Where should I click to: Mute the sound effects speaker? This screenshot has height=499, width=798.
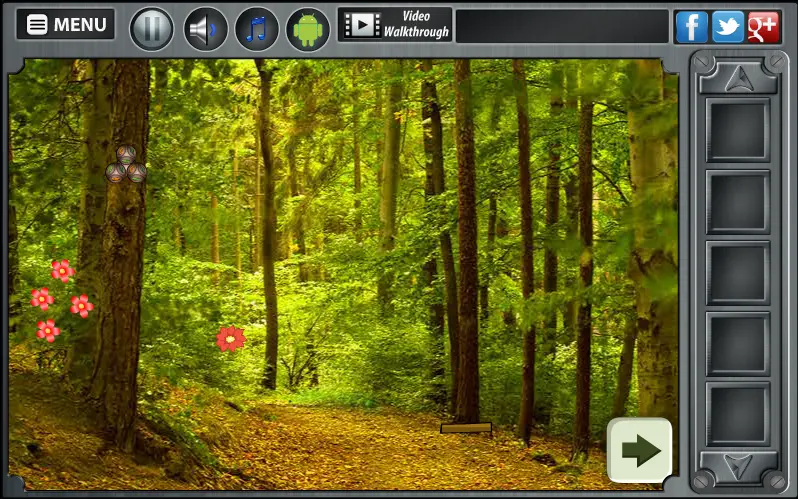(205, 29)
